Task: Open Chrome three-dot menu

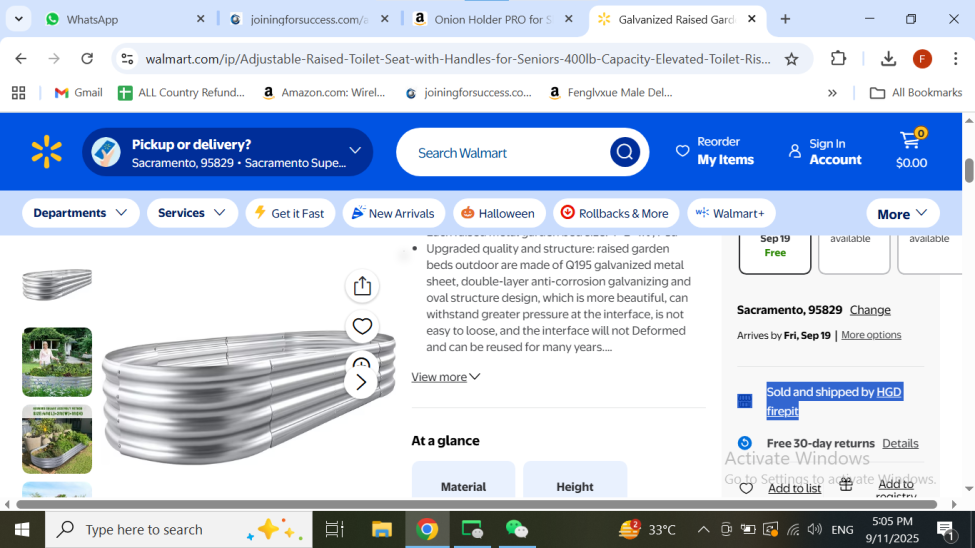Action: click(x=955, y=59)
